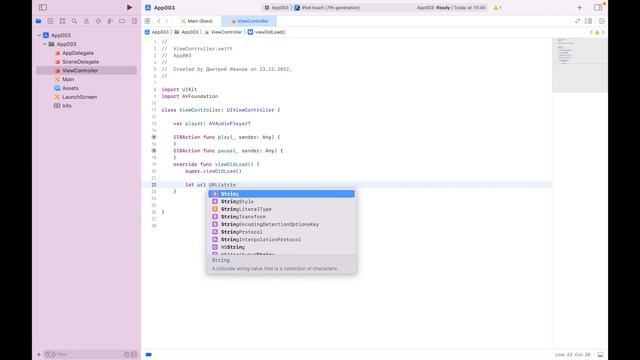This screenshot has width=640, height=360.
Task: Open the Info plist file
Action: (67, 106)
